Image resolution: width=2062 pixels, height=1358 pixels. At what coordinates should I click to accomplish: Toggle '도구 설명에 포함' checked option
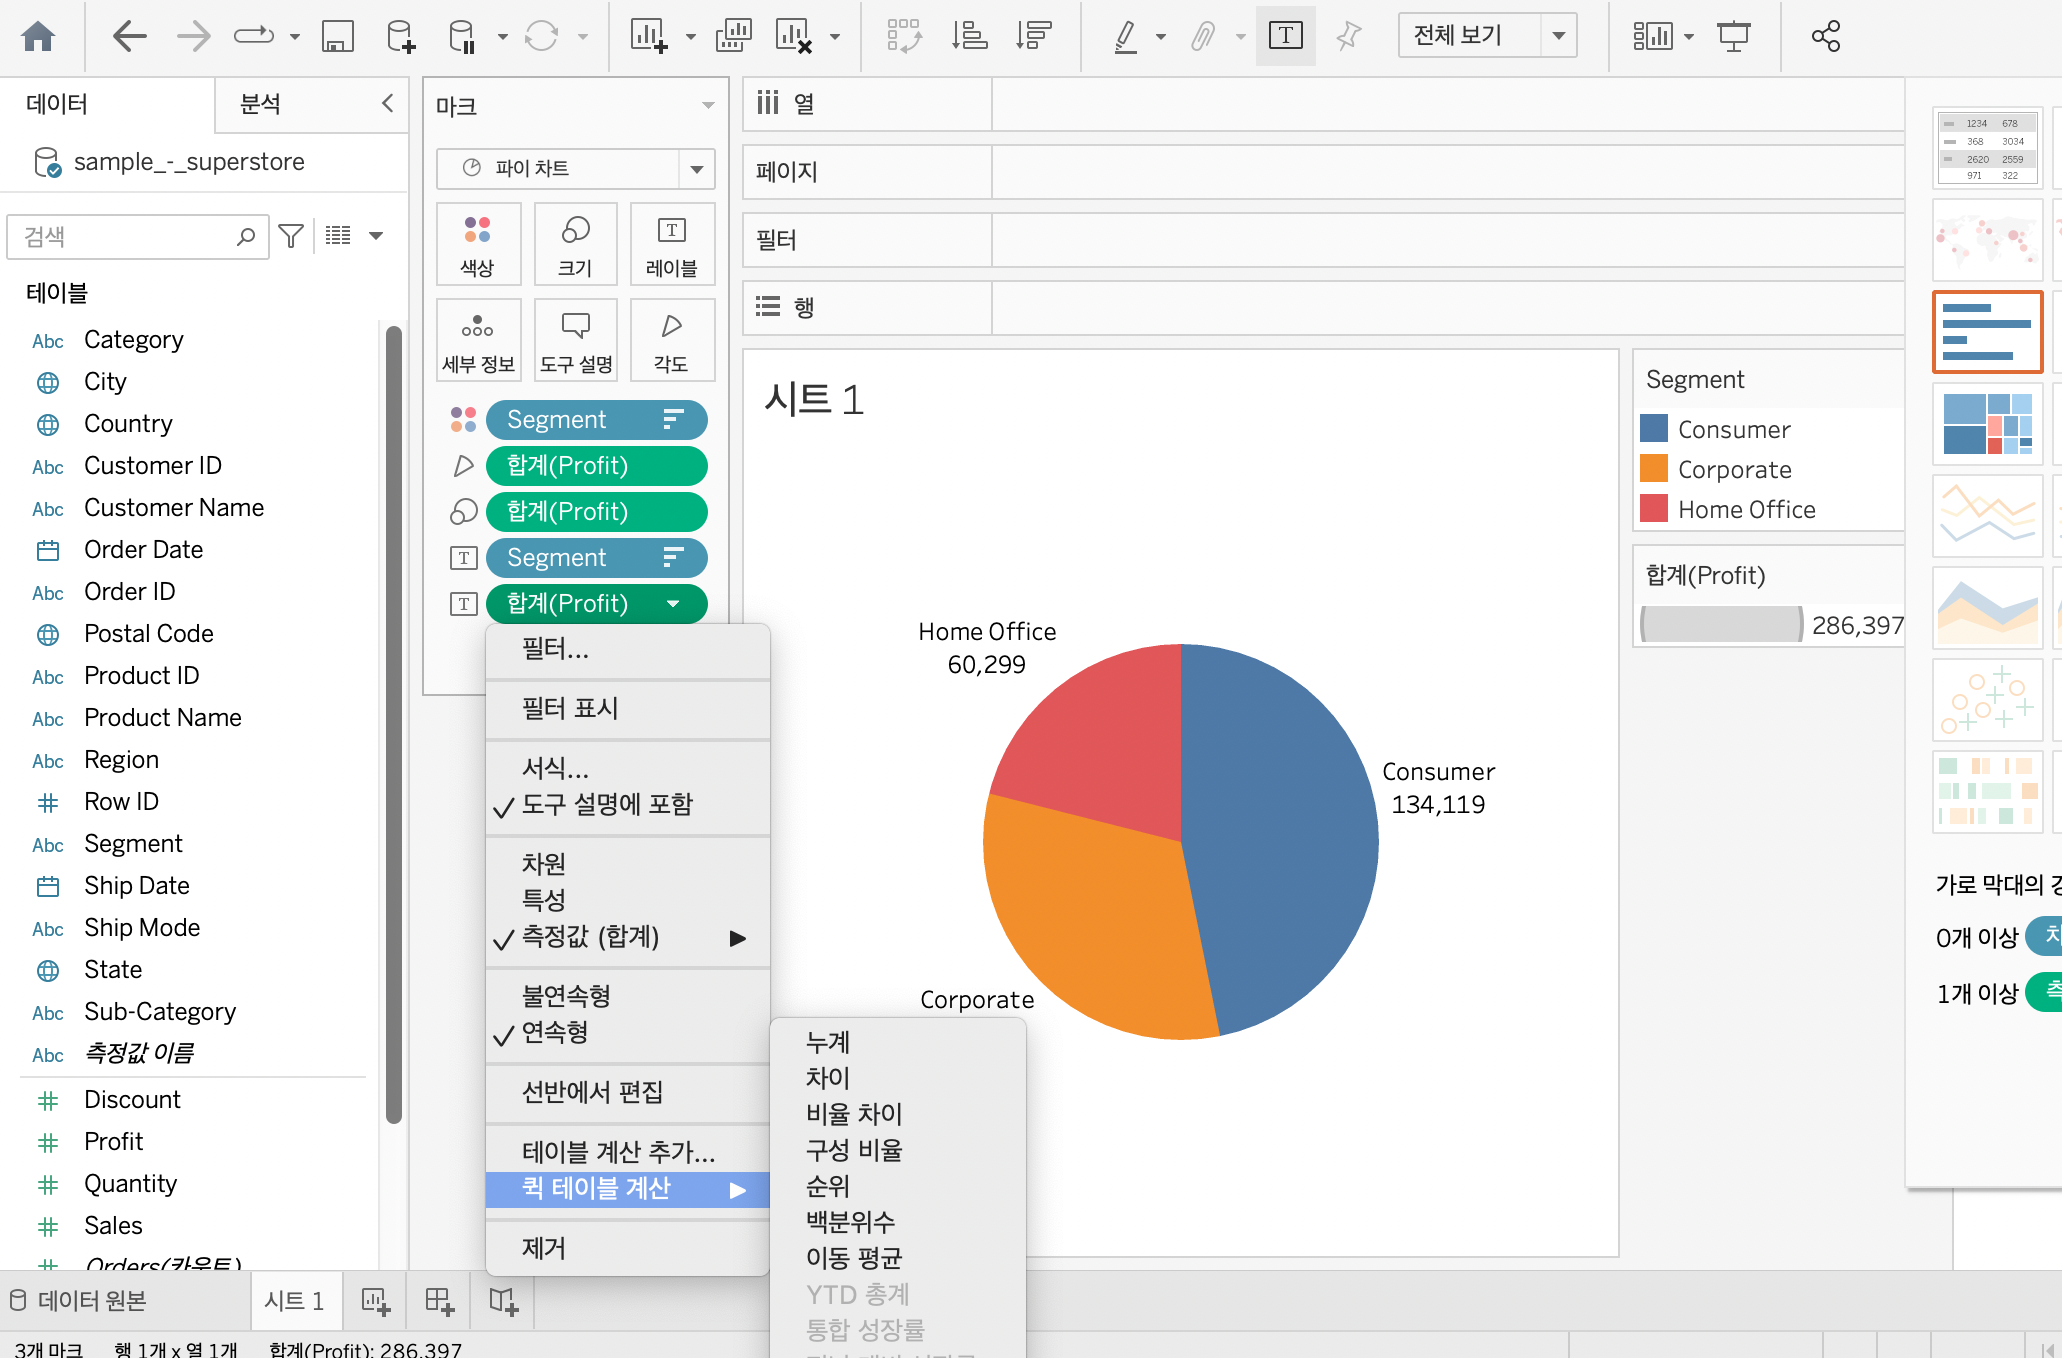(606, 805)
